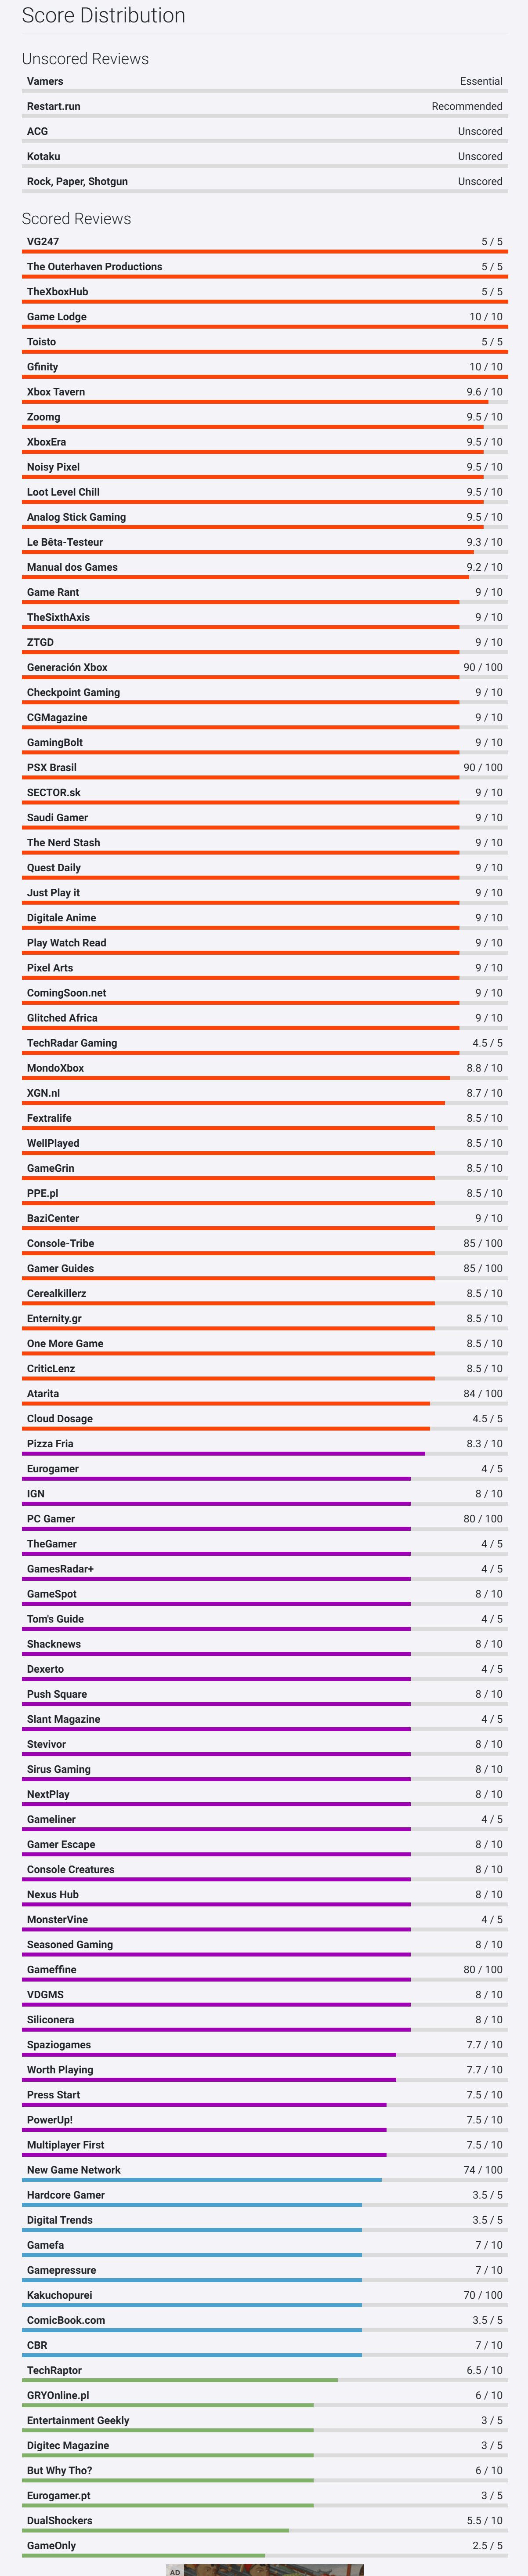Click the TechRadar Gaming review link

72,1043
